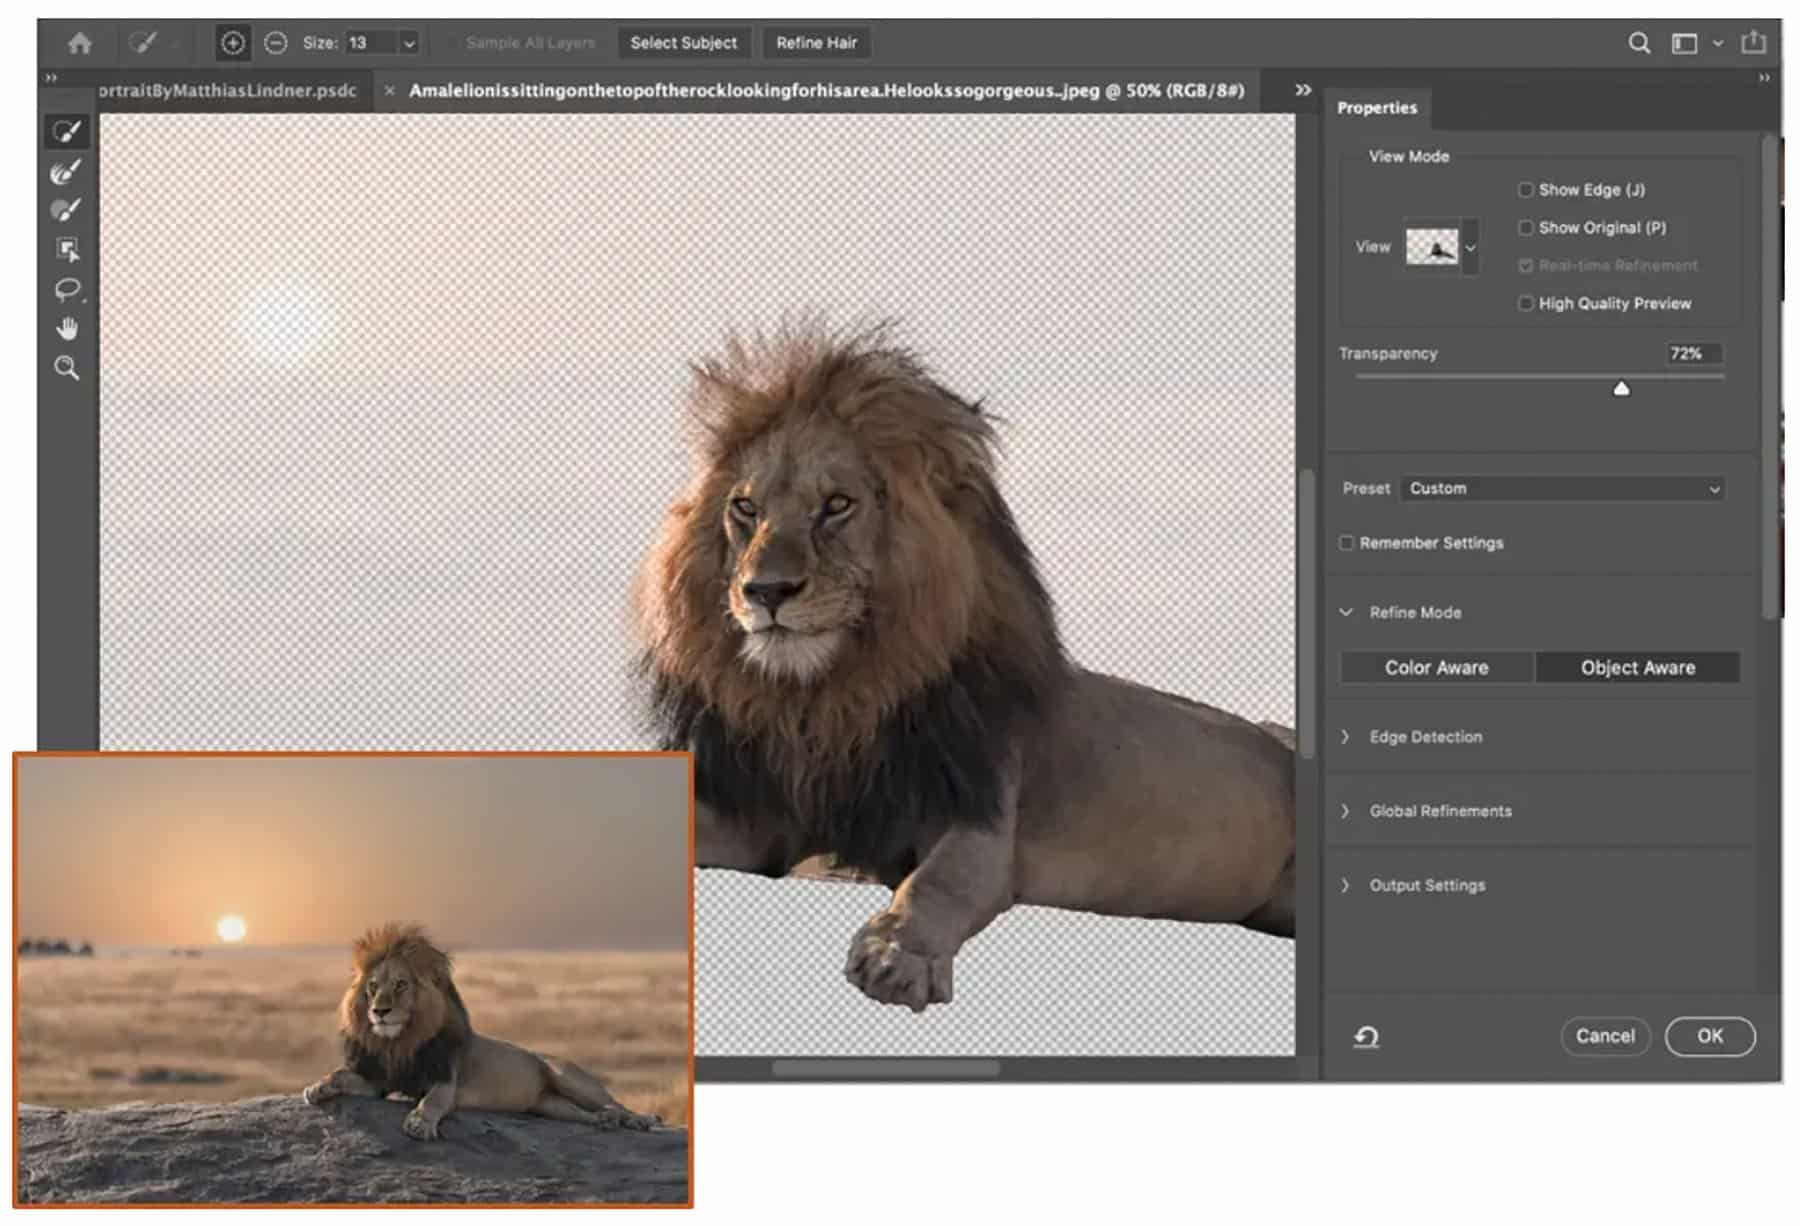Check Show Original (P)
This screenshot has height=1226, width=1800.
[x=1525, y=228]
